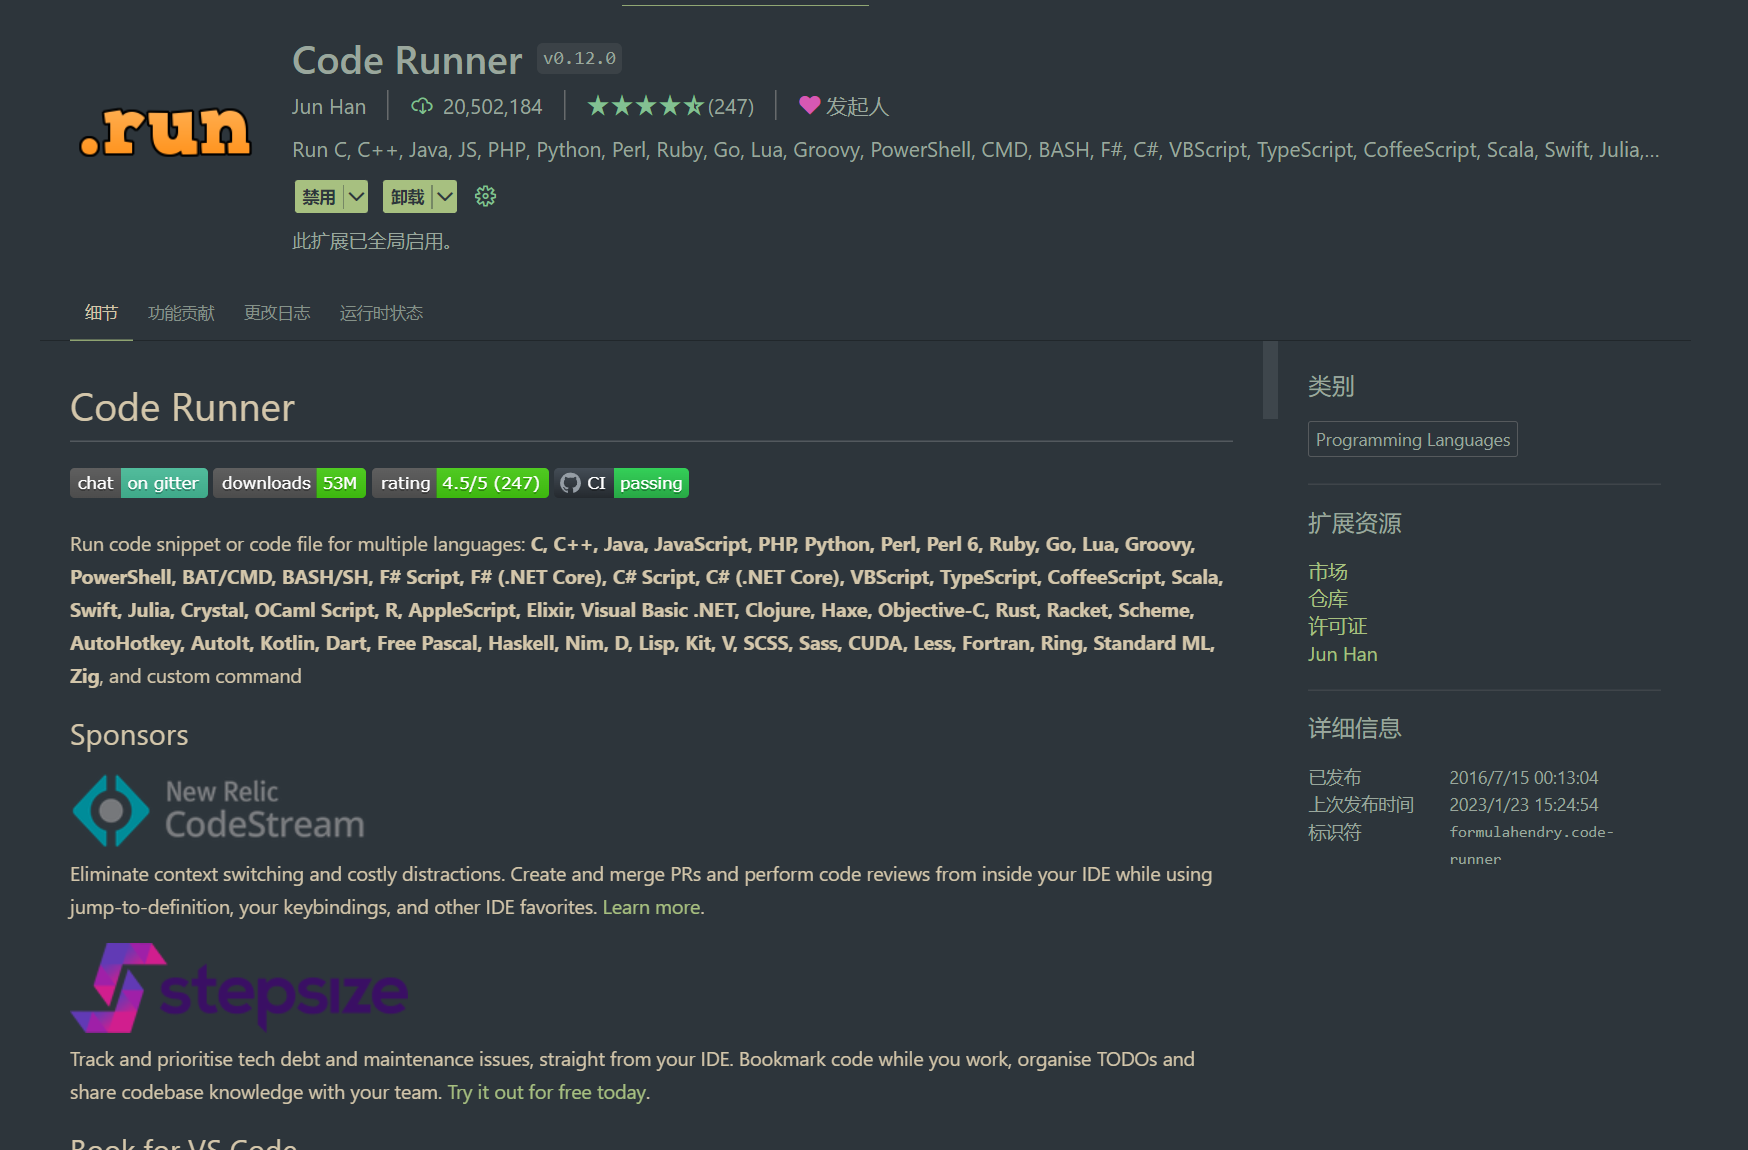Click the extension description line under publisher
The height and width of the screenshot is (1150, 1748).
976,150
